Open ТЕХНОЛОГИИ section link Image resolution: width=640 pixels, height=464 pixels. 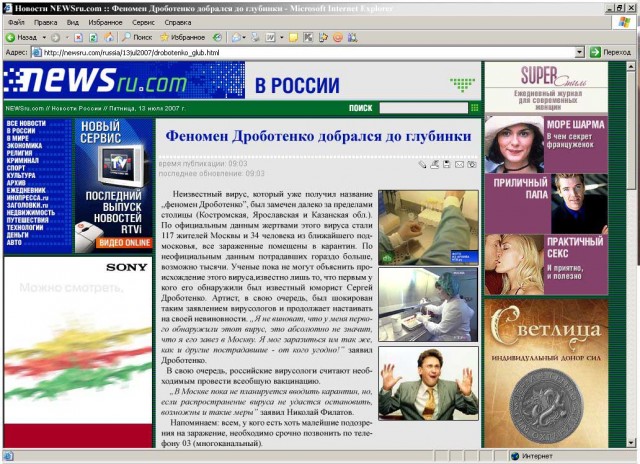pyautogui.click(x=24, y=227)
